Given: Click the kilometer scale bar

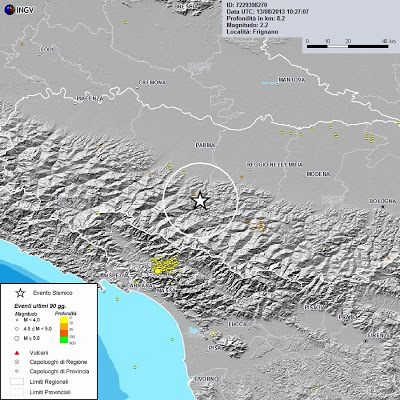Looking at the screenshot, I should pos(347,47).
